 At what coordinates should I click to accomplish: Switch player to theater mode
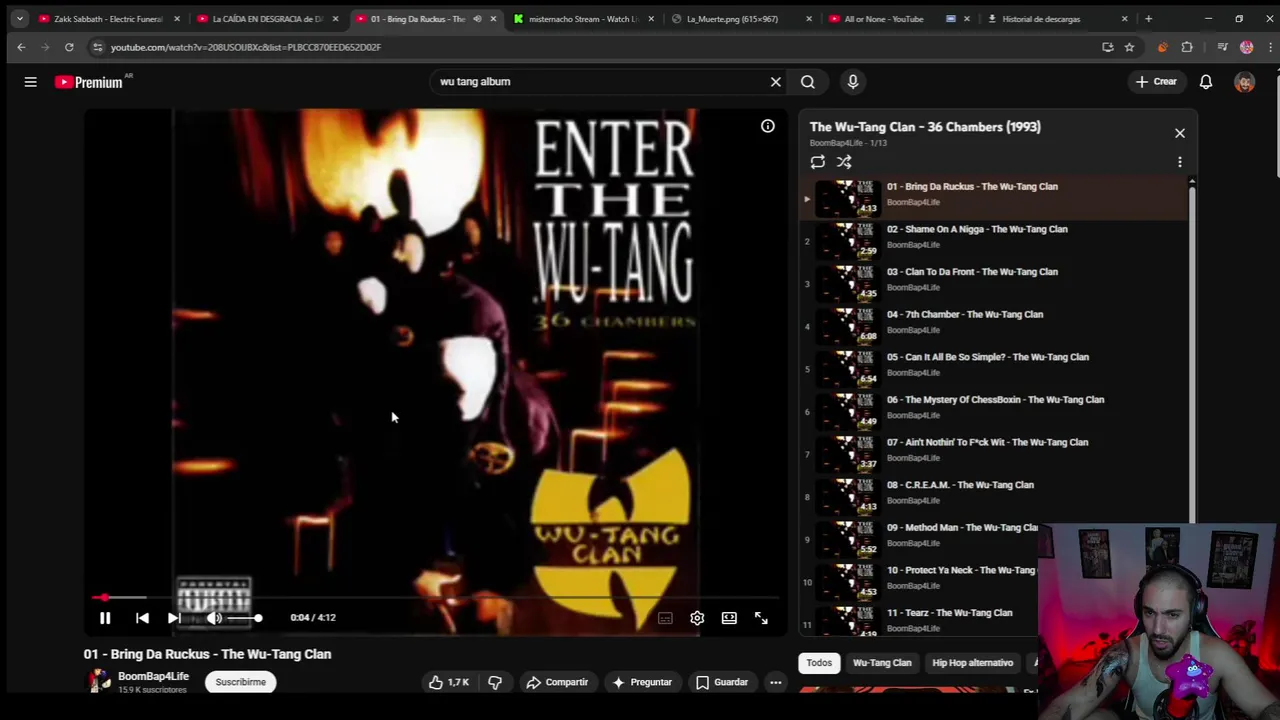click(x=729, y=618)
